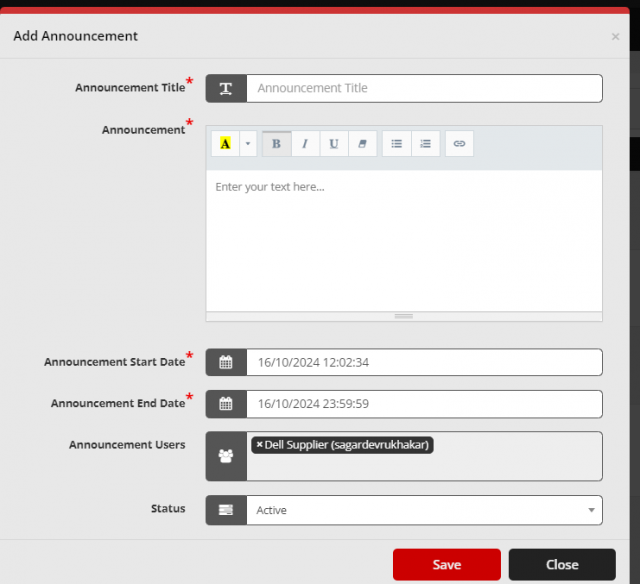Toggle bold formatting in announcement editor
Viewport: 640px width, 584px height.
(x=276, y=144)
